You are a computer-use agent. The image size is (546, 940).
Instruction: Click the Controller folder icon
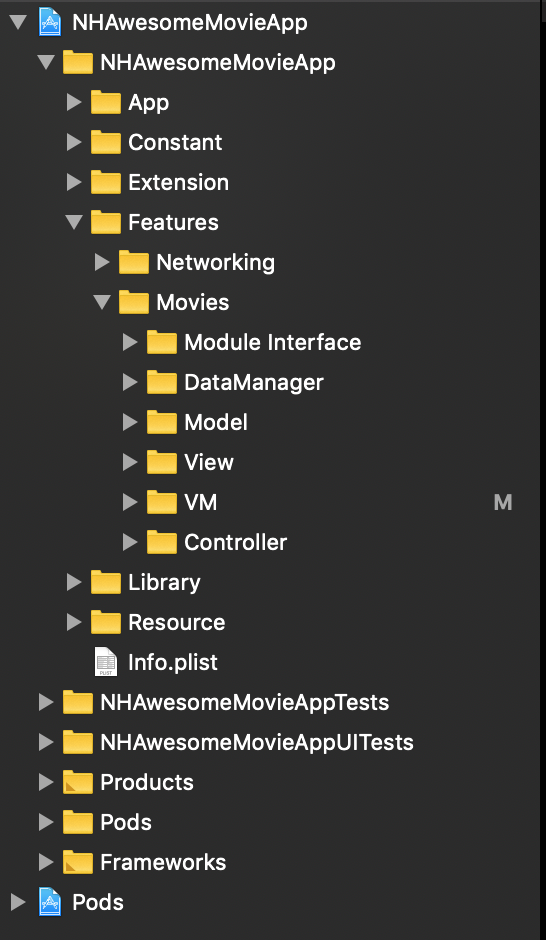pyautogui.click(x=162, y=543)
